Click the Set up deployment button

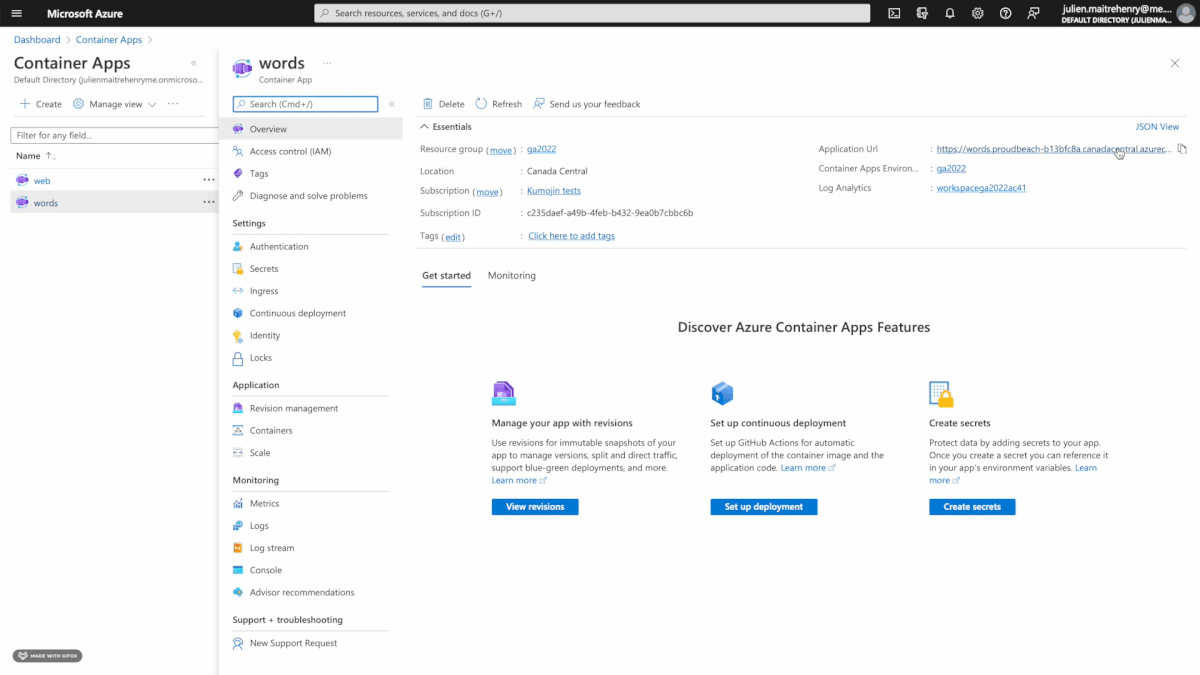[764, 507]
